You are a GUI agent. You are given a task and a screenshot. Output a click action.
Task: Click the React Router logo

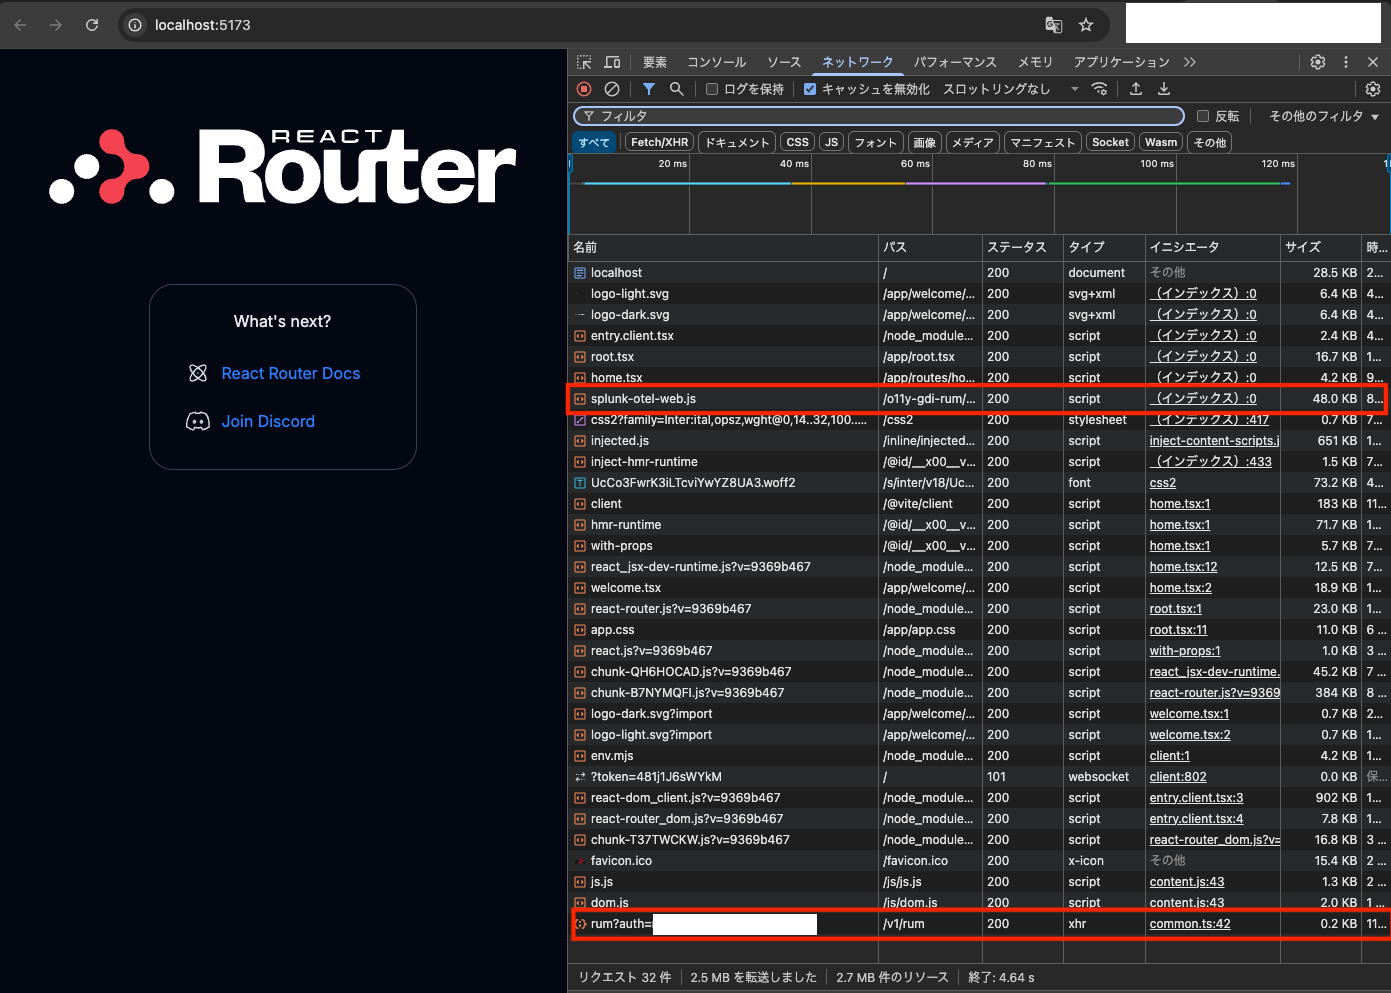tap(283, 166)
